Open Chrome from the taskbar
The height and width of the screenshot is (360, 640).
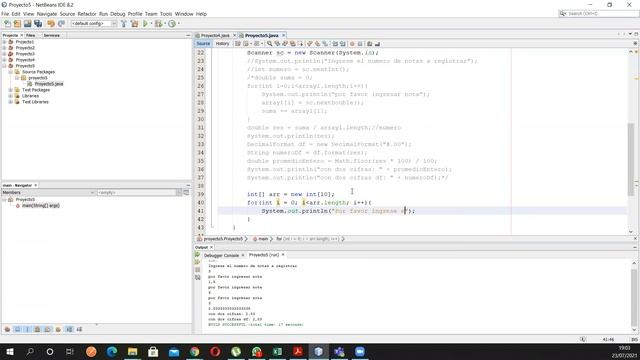point(194,351)
